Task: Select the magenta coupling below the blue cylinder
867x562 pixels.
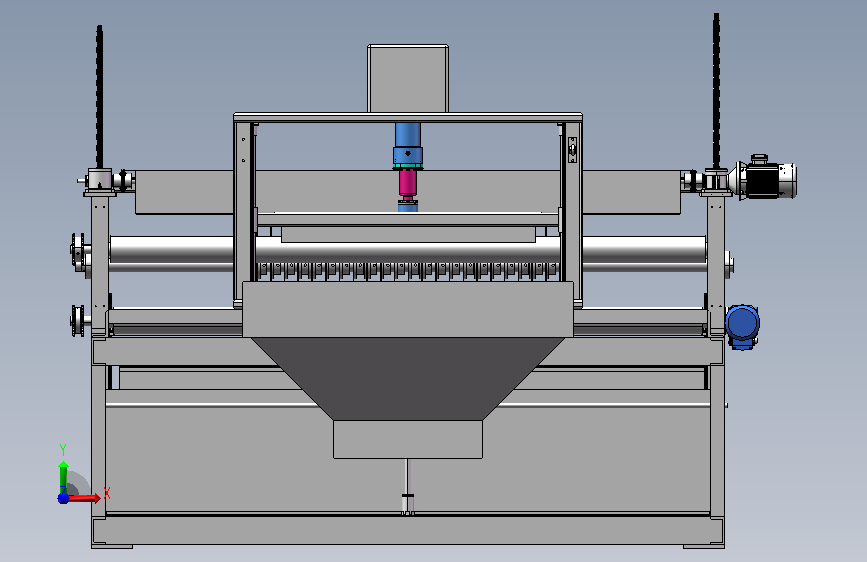Action: 408,184
